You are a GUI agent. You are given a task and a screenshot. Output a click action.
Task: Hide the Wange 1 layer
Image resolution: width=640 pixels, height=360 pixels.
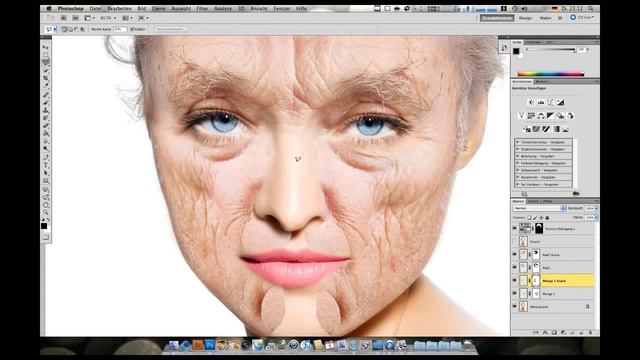(x=515, y=293)
